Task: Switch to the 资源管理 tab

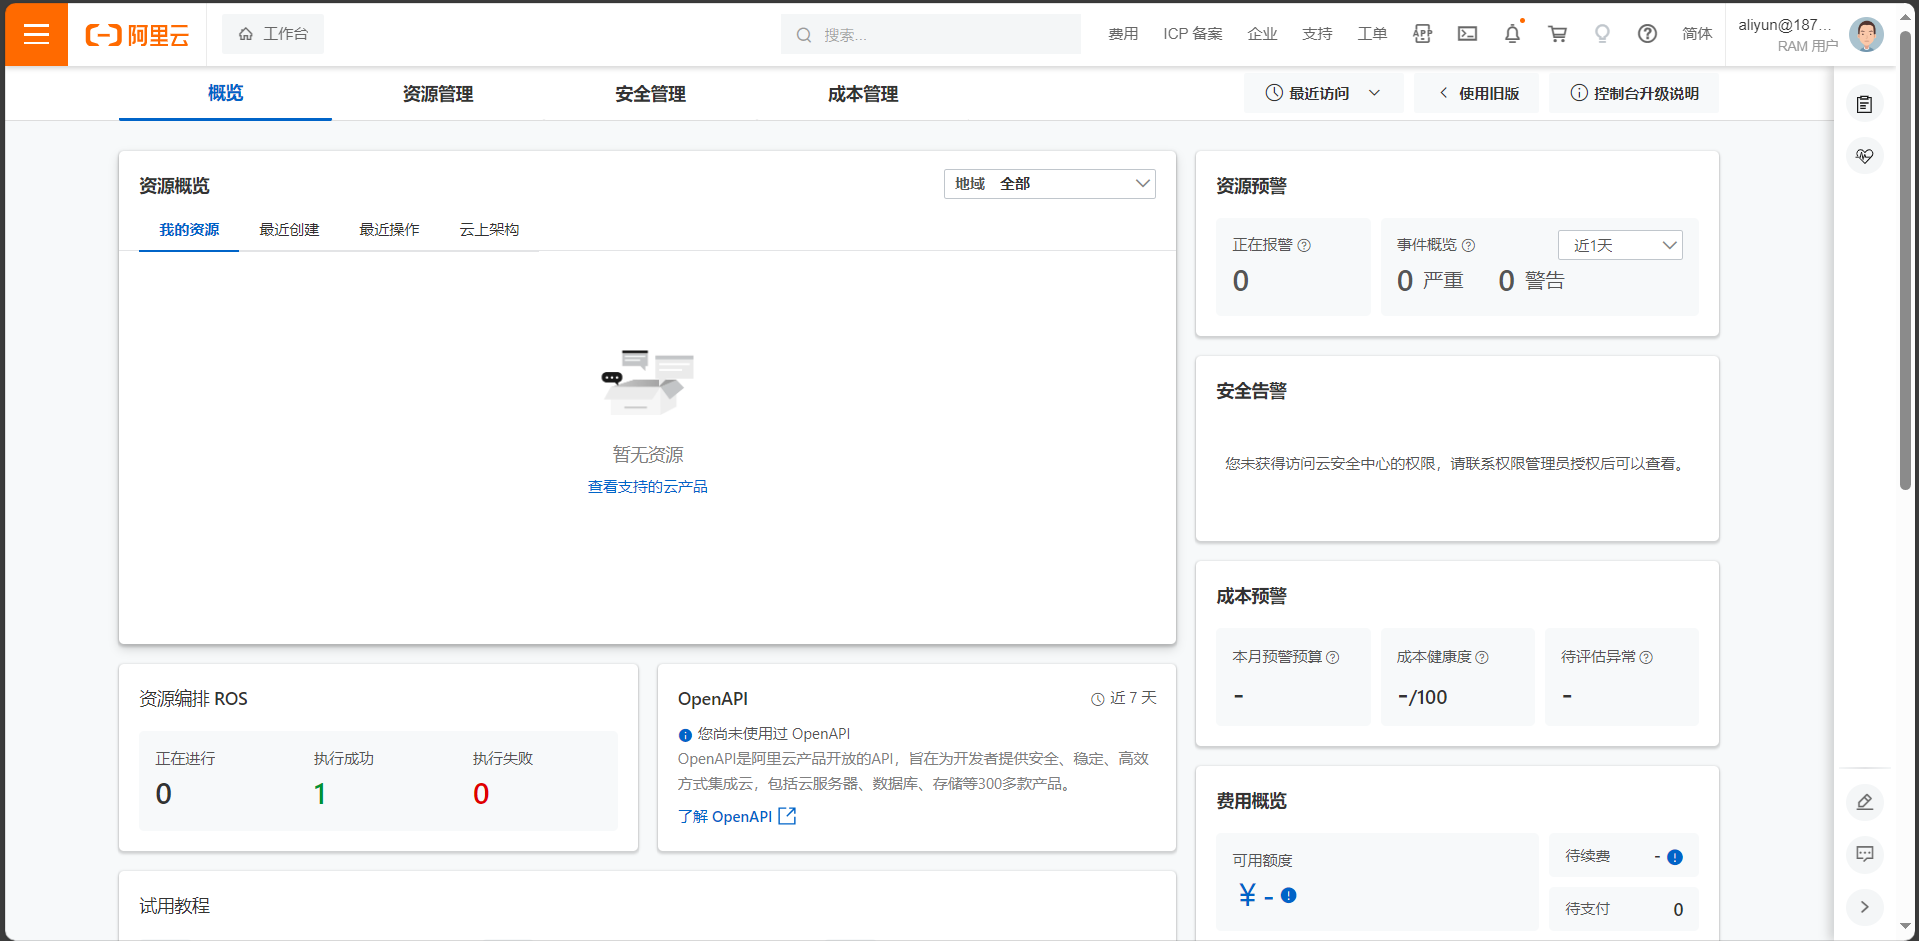Action: (438, 94)
